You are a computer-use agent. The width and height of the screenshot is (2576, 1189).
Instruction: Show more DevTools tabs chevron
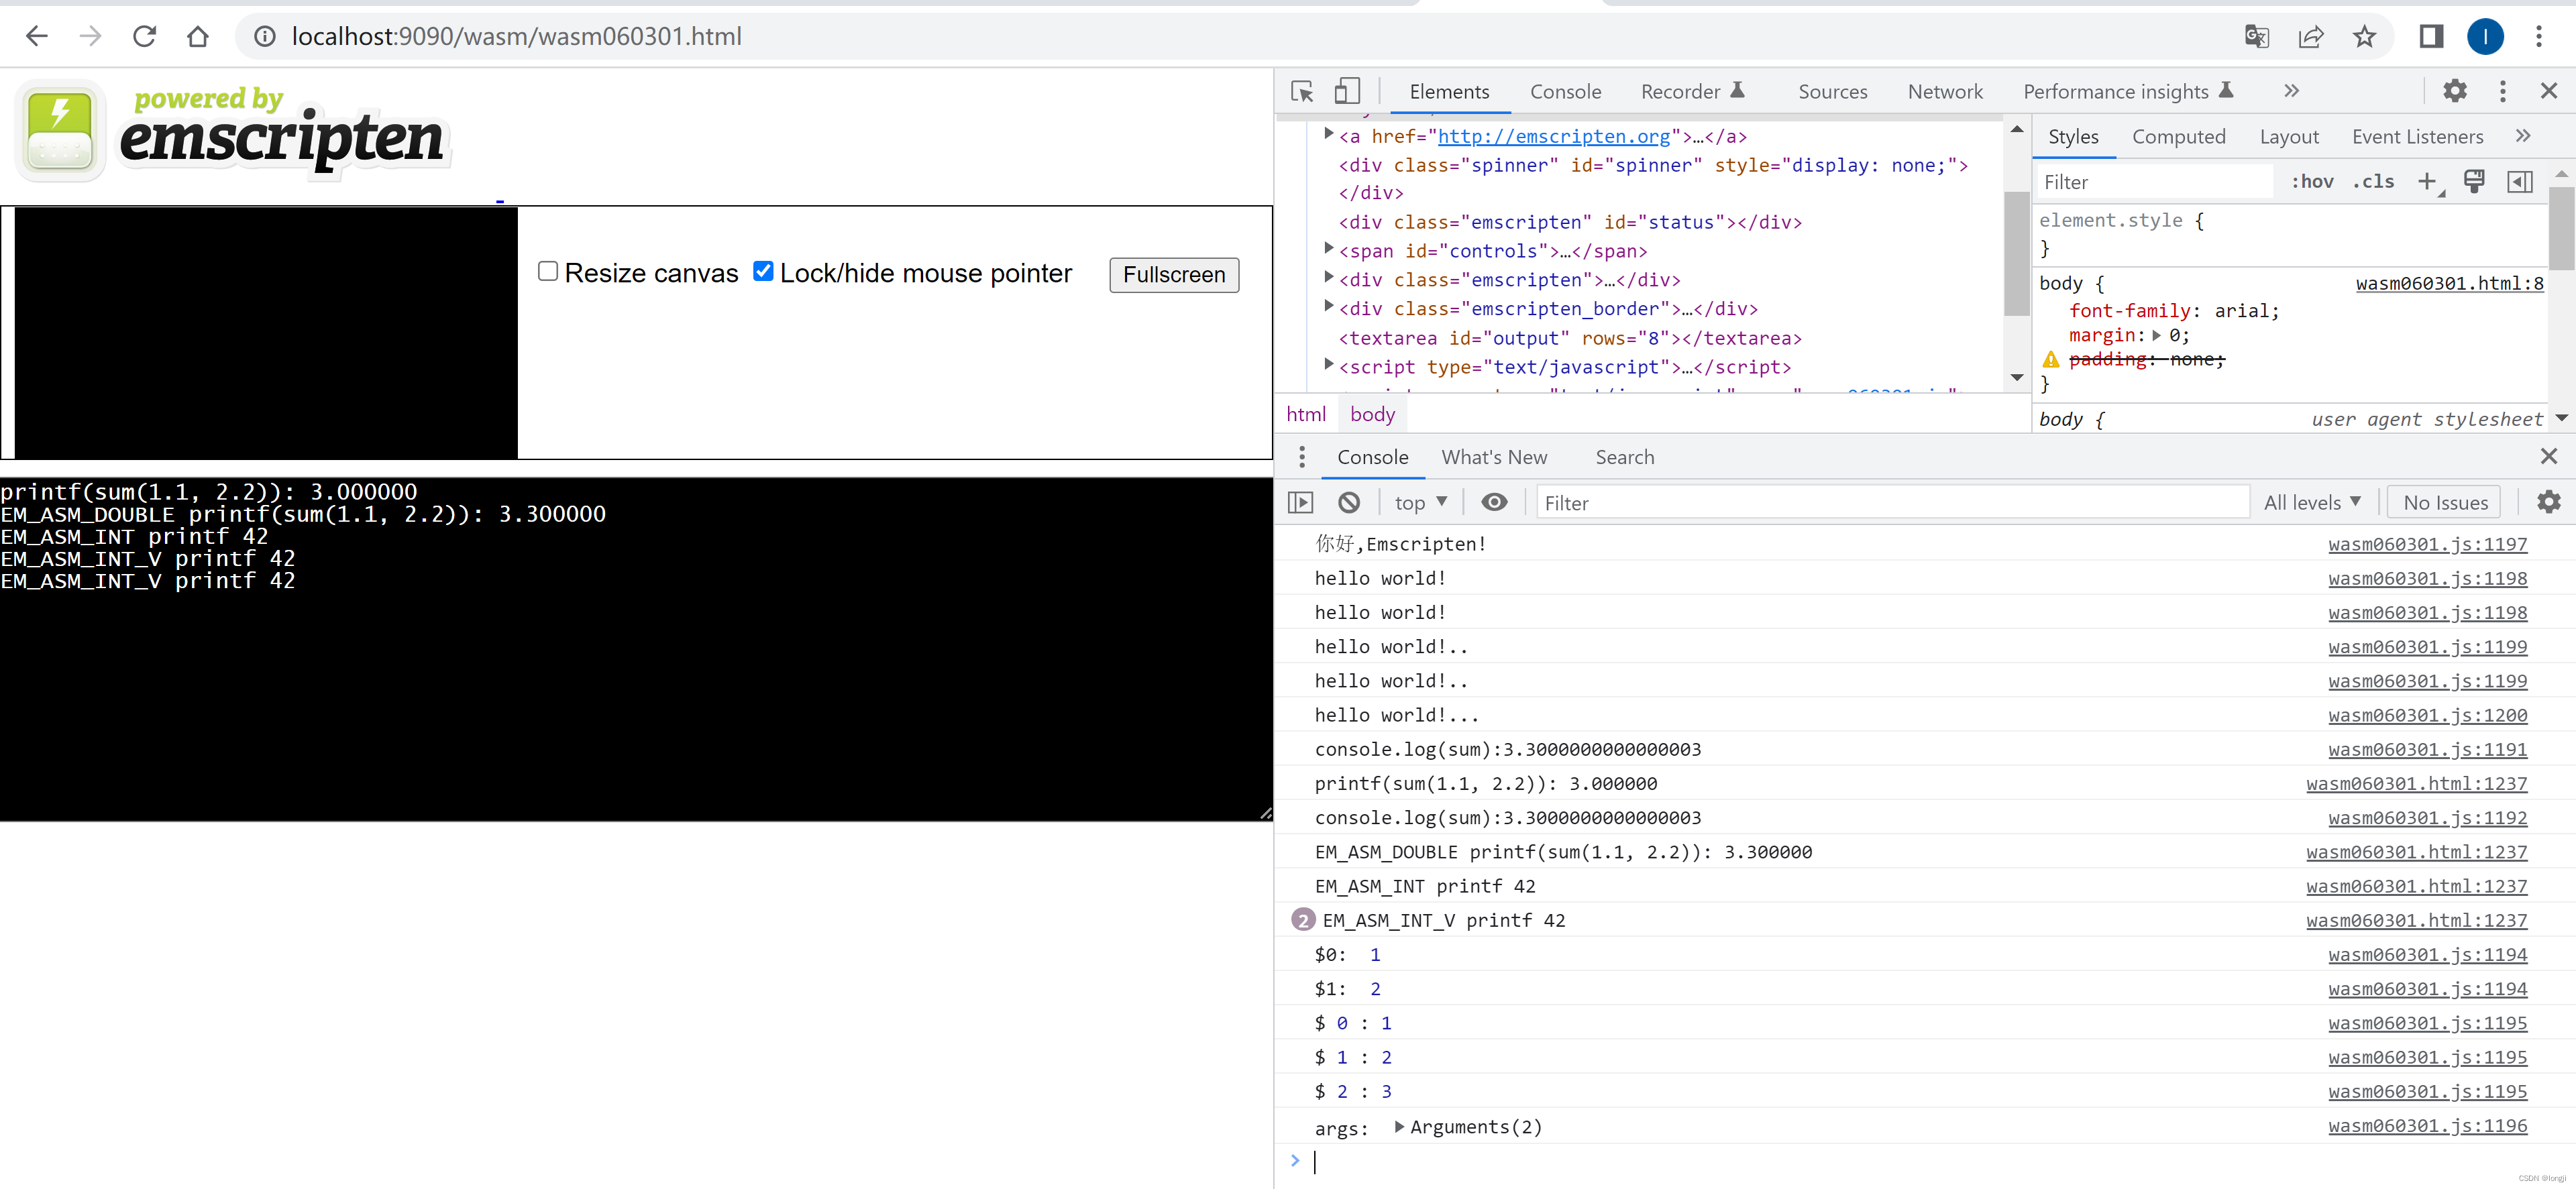pos(2291,91)
